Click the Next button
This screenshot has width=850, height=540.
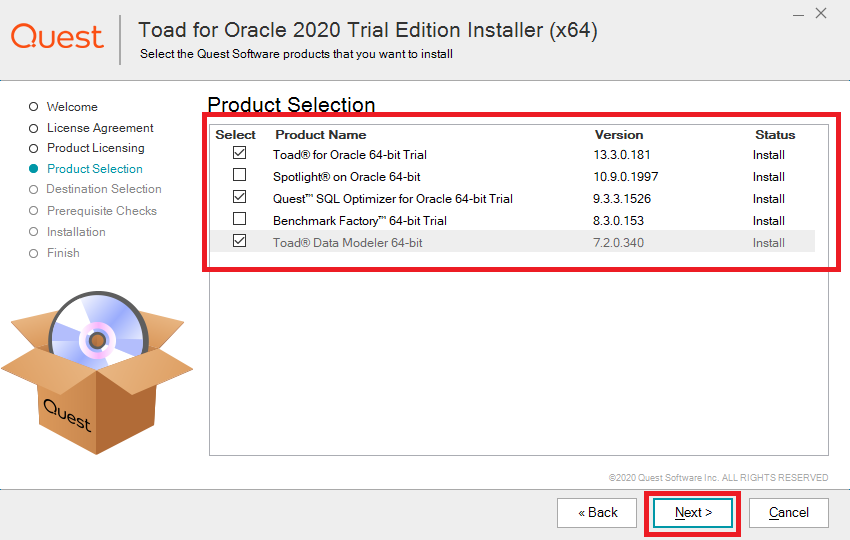[x=693, y=512]
